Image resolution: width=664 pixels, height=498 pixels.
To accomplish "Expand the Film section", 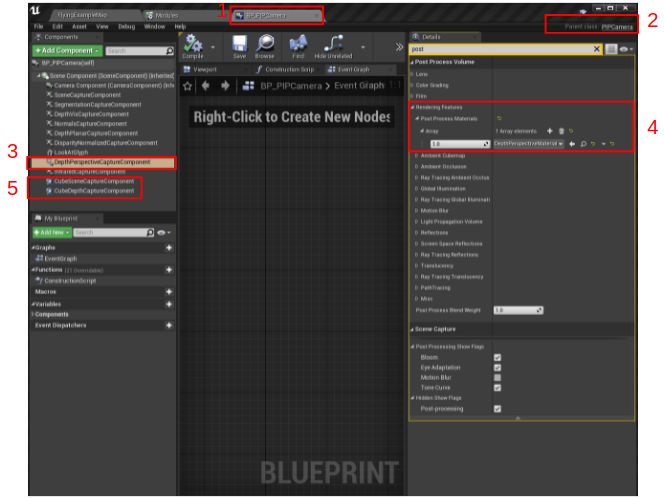I will point(412,96).
